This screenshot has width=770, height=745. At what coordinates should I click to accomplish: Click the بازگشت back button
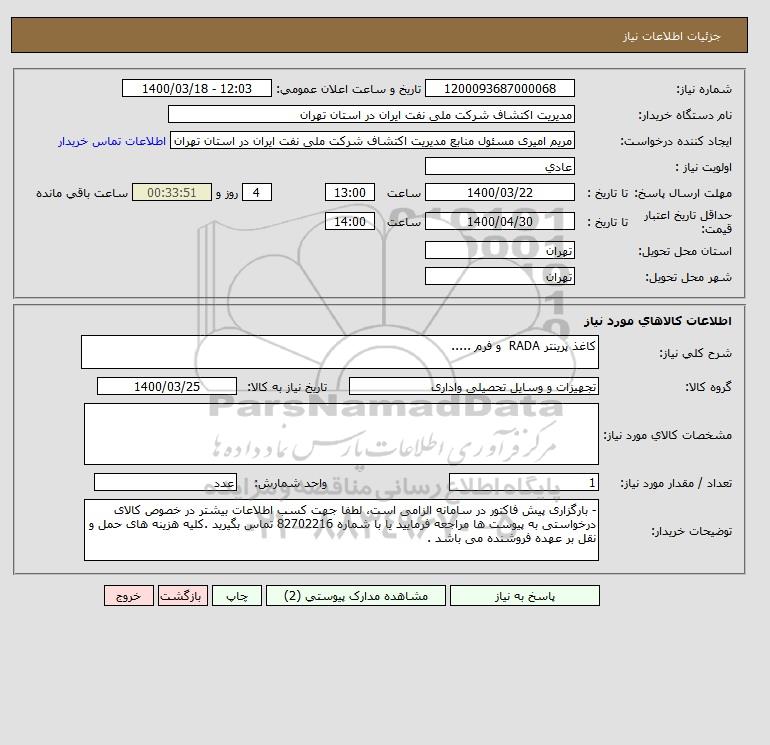click(183, 596)
